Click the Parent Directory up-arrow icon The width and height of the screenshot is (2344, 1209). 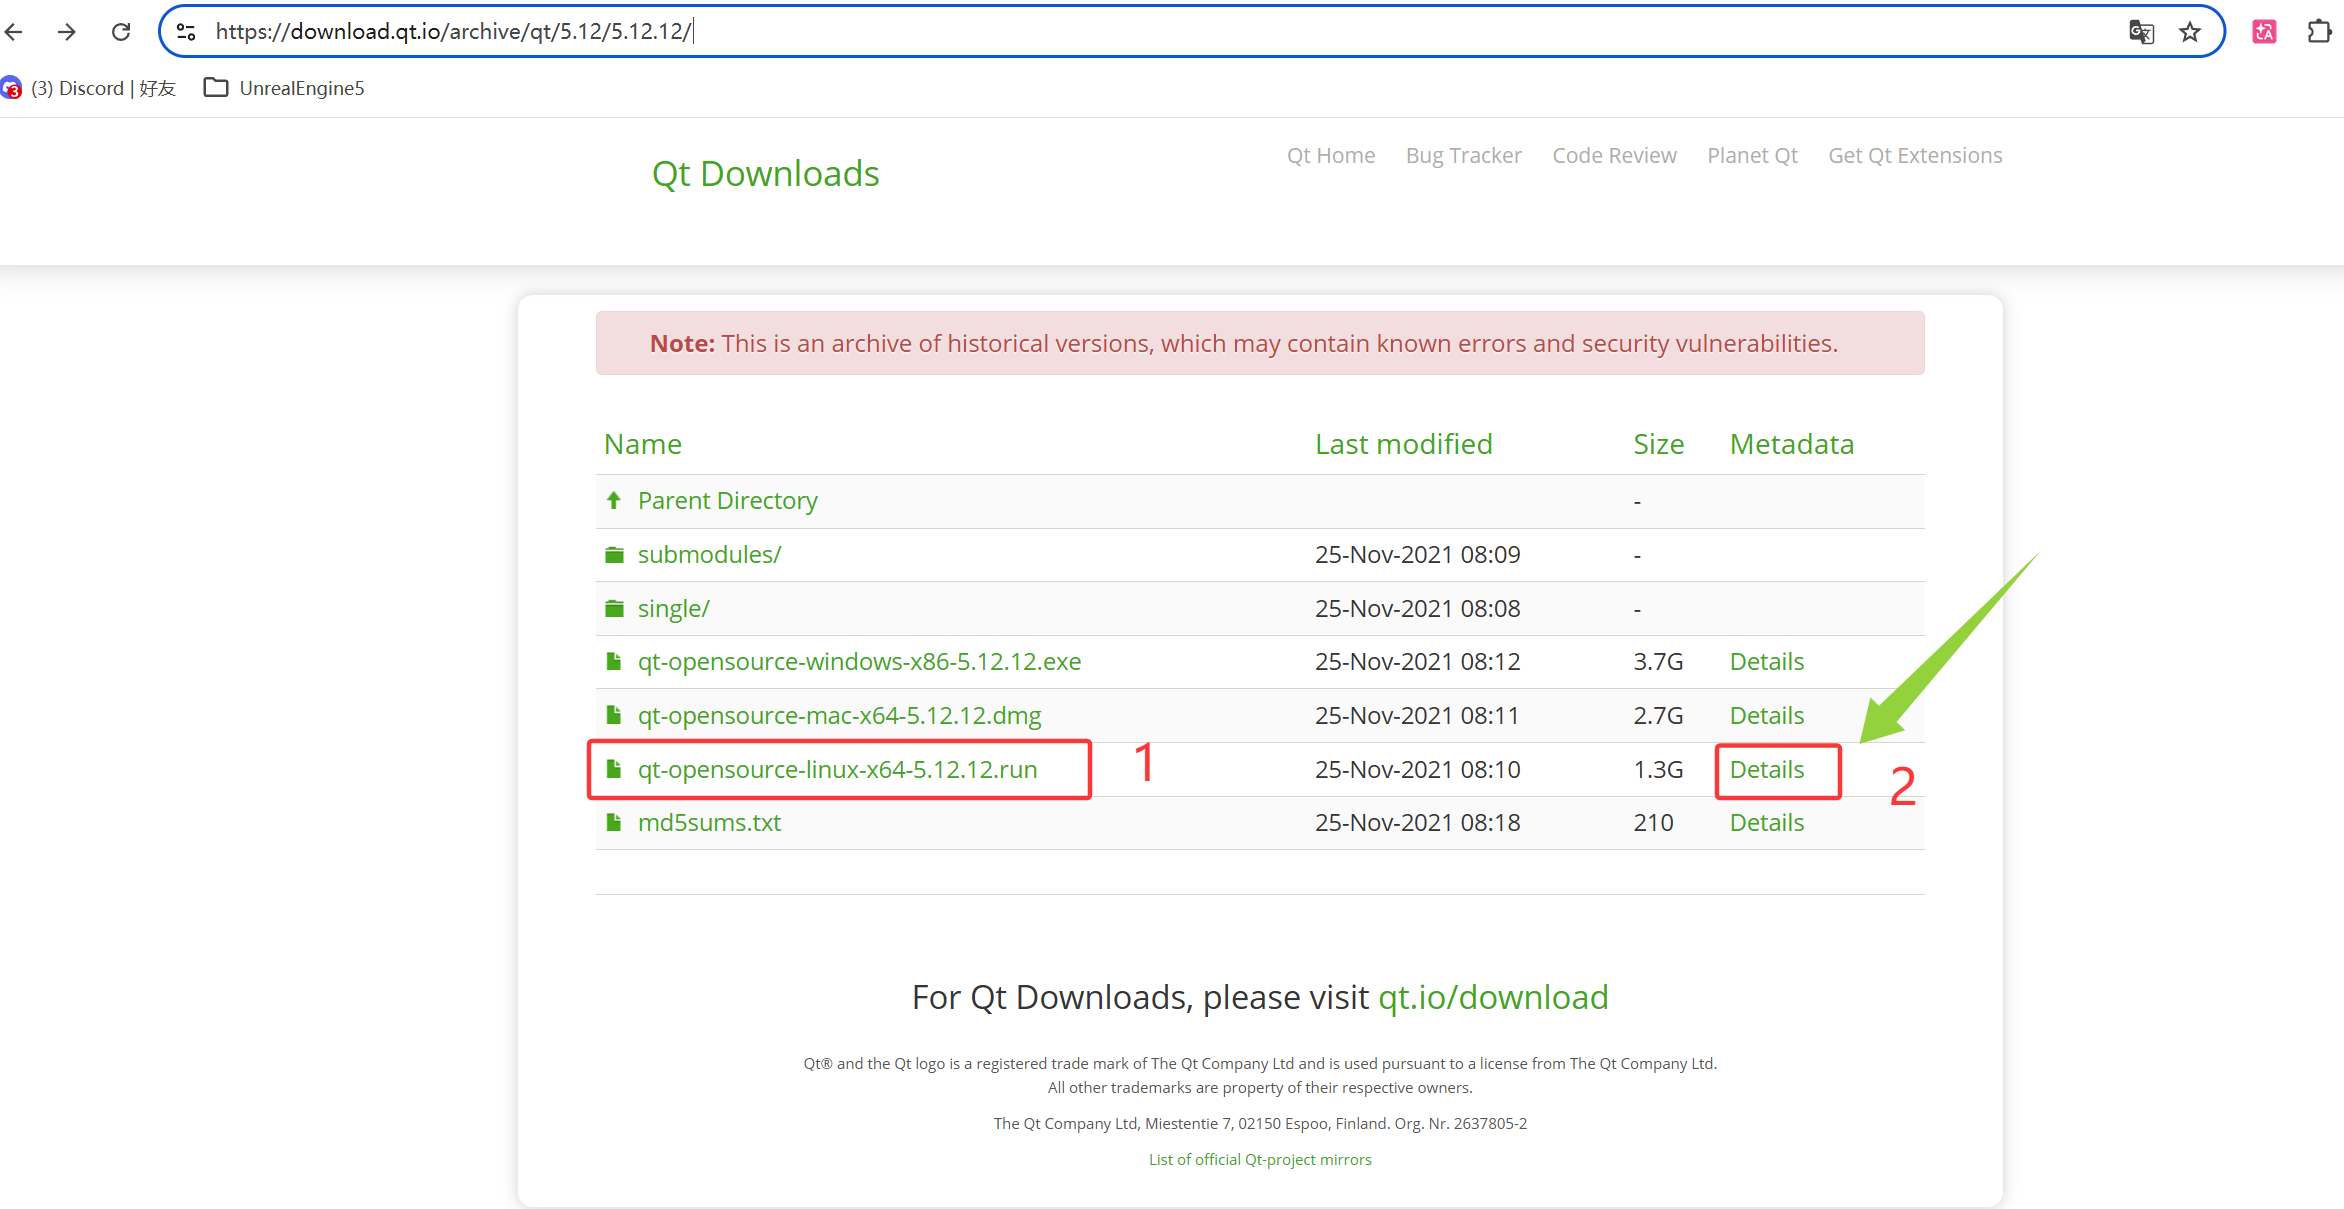point(614,500)
